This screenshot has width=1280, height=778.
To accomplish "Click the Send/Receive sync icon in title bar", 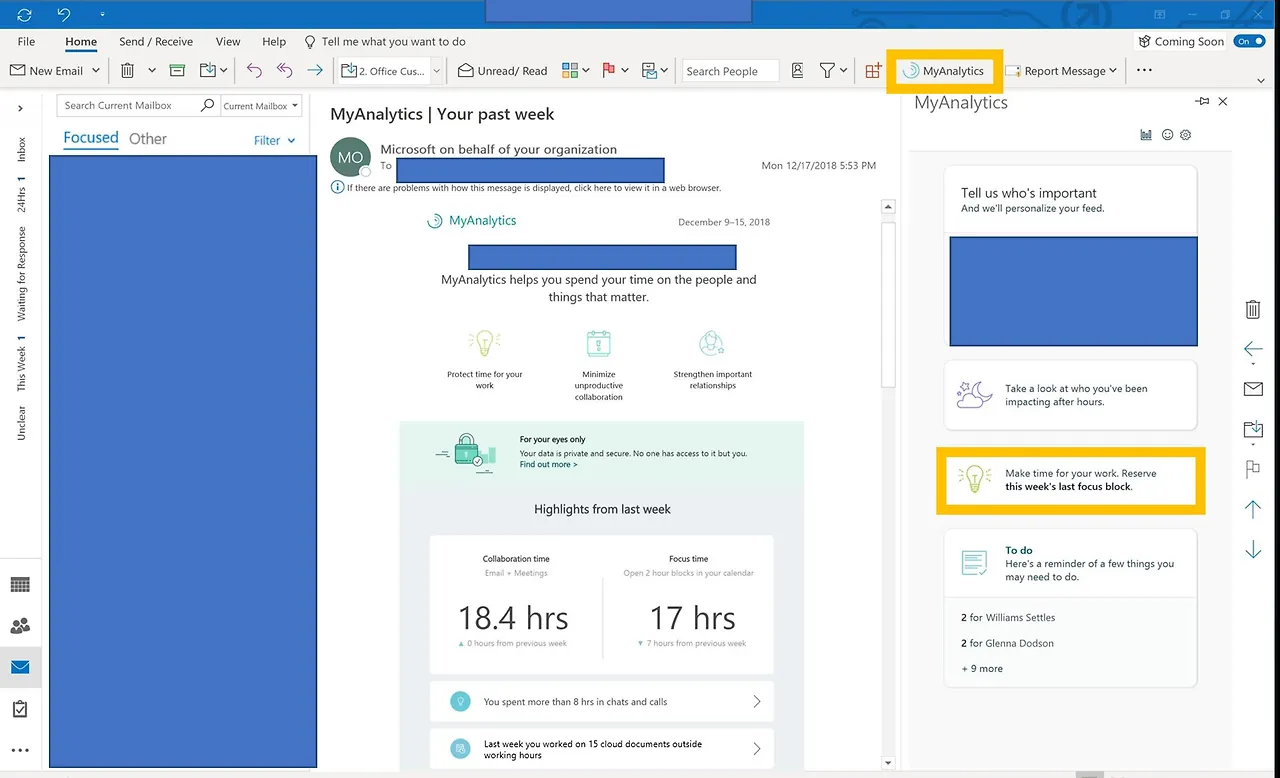I will point(25,15).
